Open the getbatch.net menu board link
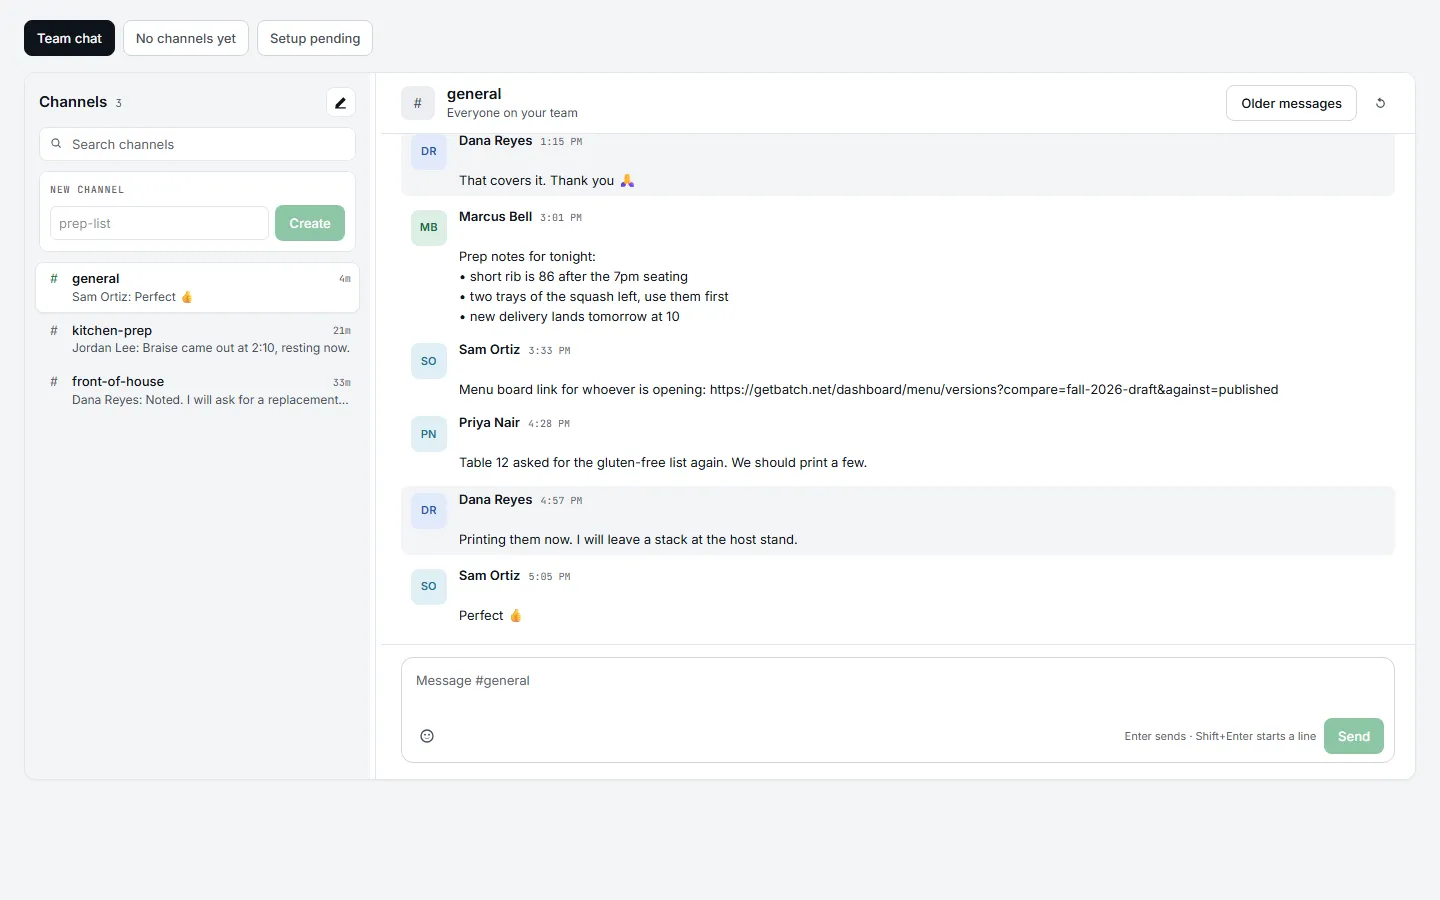 994,390
